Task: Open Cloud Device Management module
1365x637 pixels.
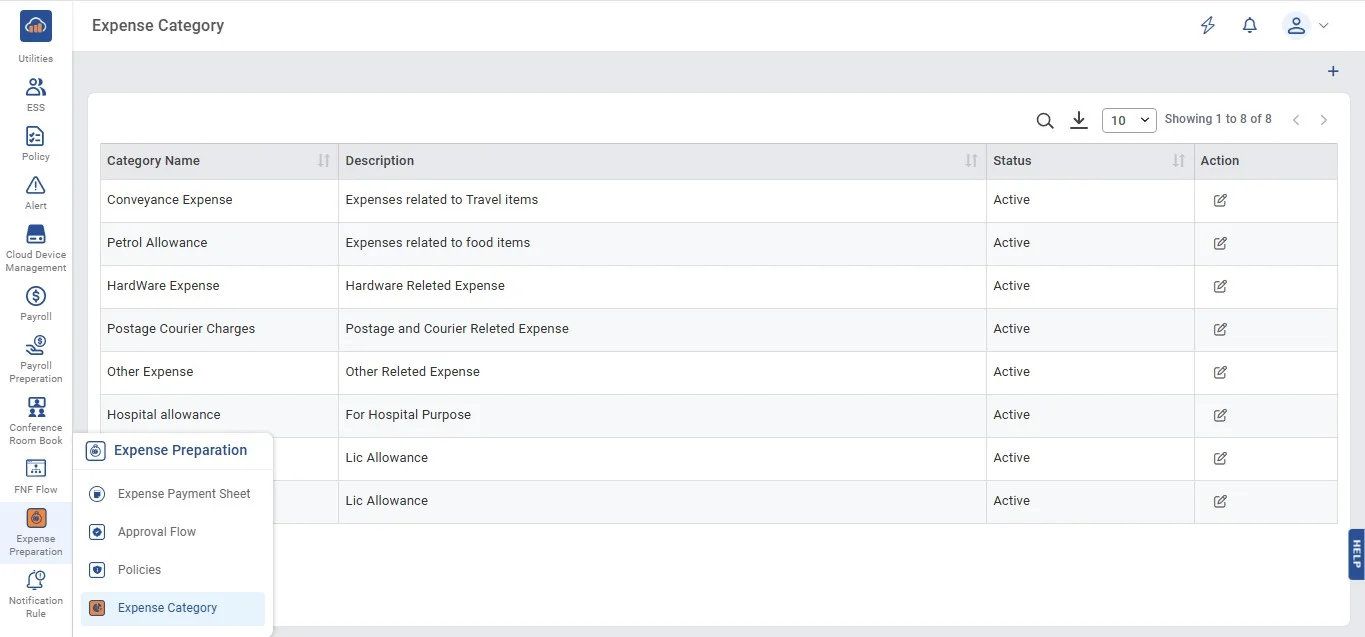Action: pyautogui.click(x=35, y=247)
